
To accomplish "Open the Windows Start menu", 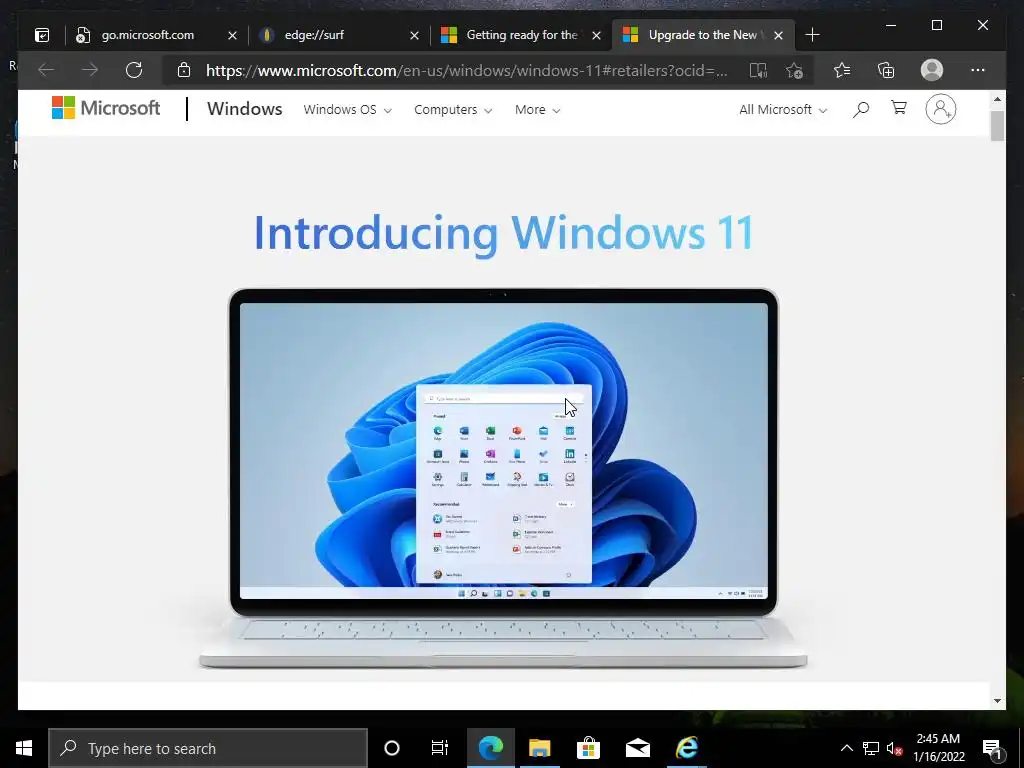I will [24, 748].
